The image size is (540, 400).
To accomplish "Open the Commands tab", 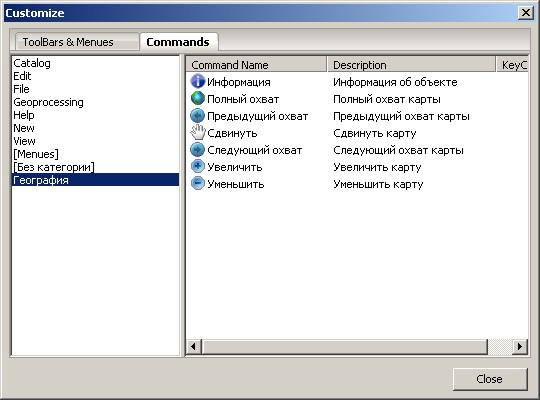I will [178, 42].
